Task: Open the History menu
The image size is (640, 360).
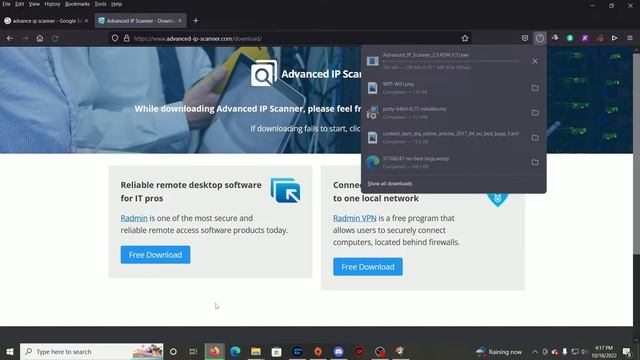Action: tap(52, 4)
